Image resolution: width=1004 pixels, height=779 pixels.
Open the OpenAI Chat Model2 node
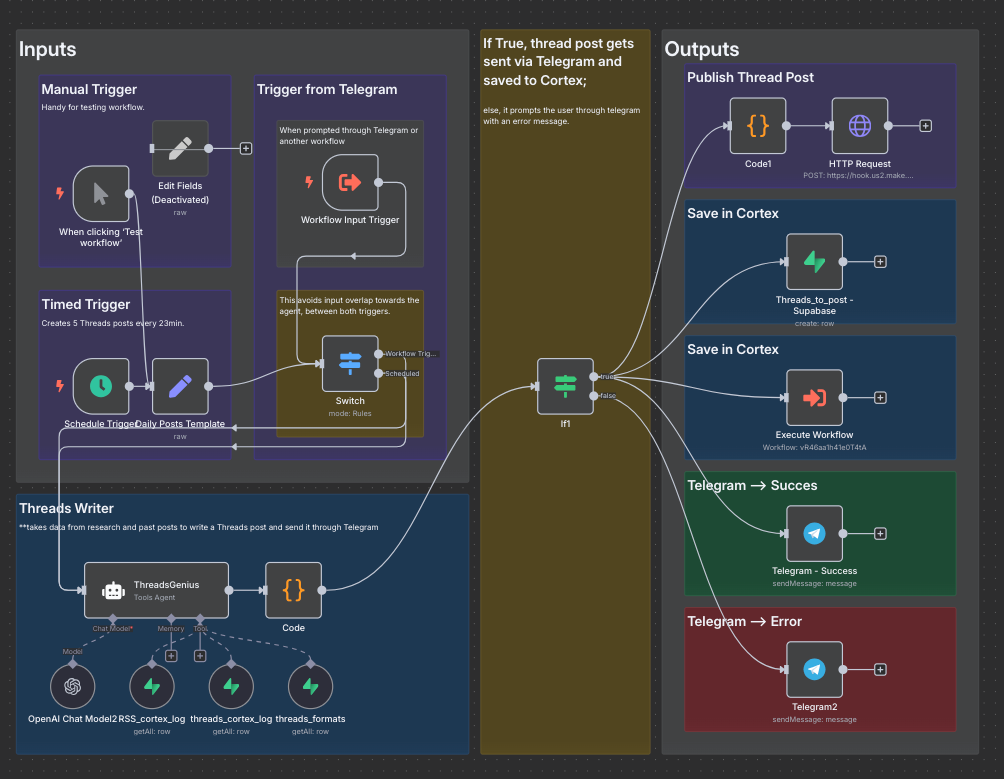[x=72, y=686]
